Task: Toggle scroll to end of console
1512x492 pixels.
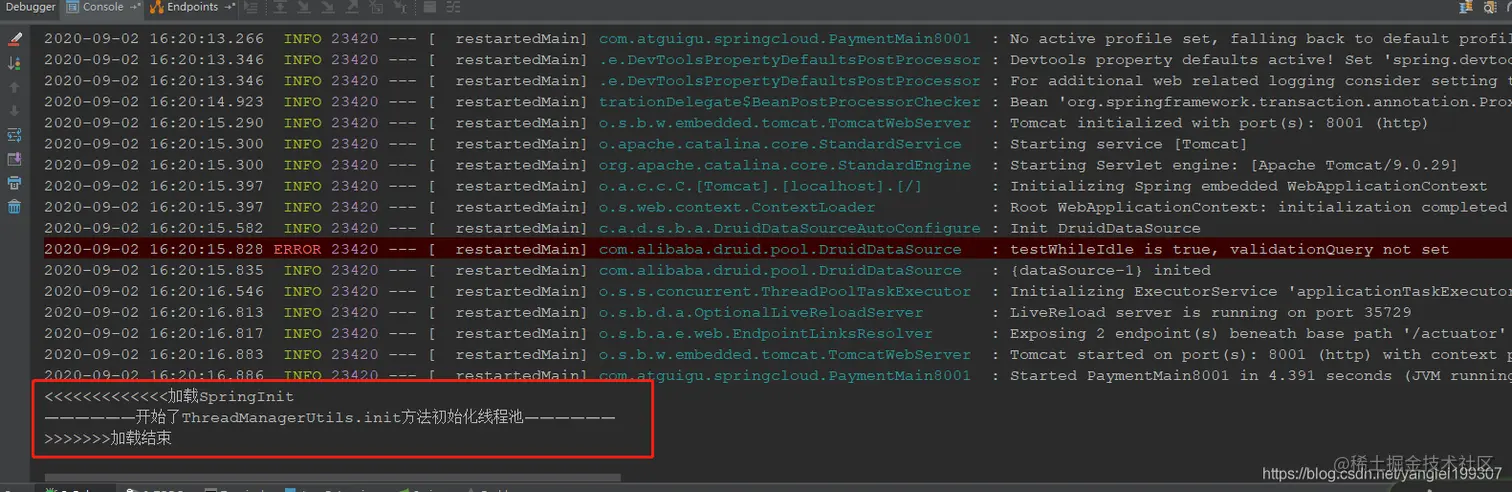Action: [x=14, y=159]
